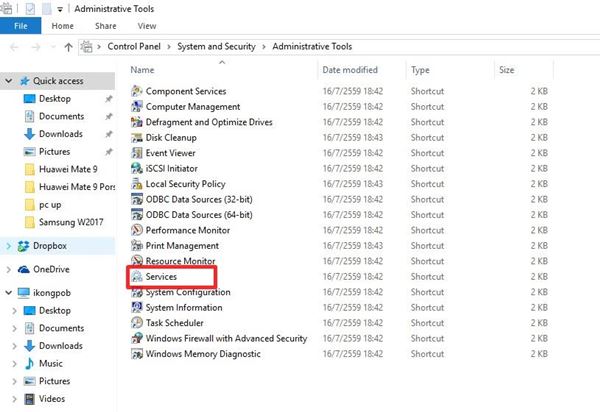Click the Disk Cleanup date 16/7/2559 18:43

coord(352,138)
